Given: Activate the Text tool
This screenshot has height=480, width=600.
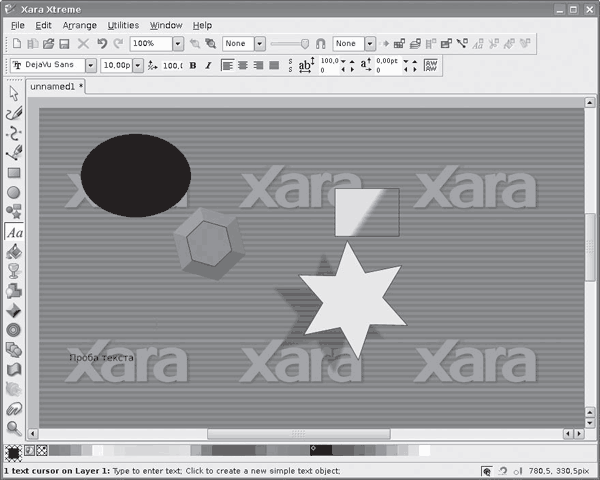Looking at the screenshot, I should [x=14, y=232].
